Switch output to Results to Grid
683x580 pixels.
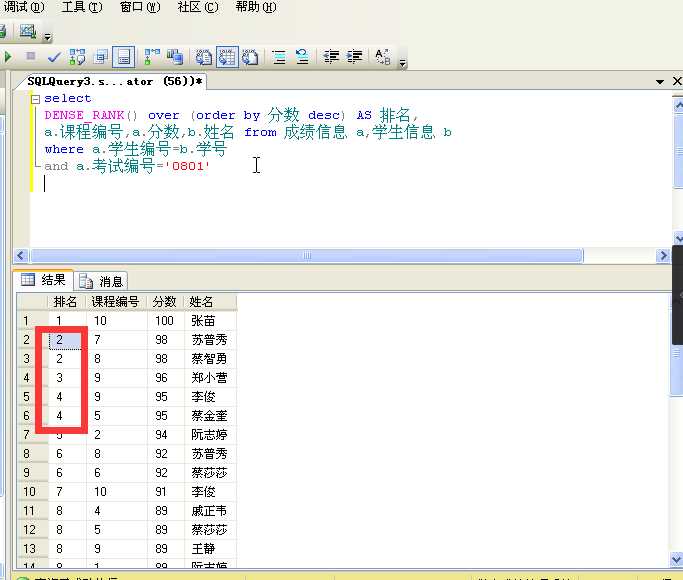pyautogui.click(x=227, y=57)
